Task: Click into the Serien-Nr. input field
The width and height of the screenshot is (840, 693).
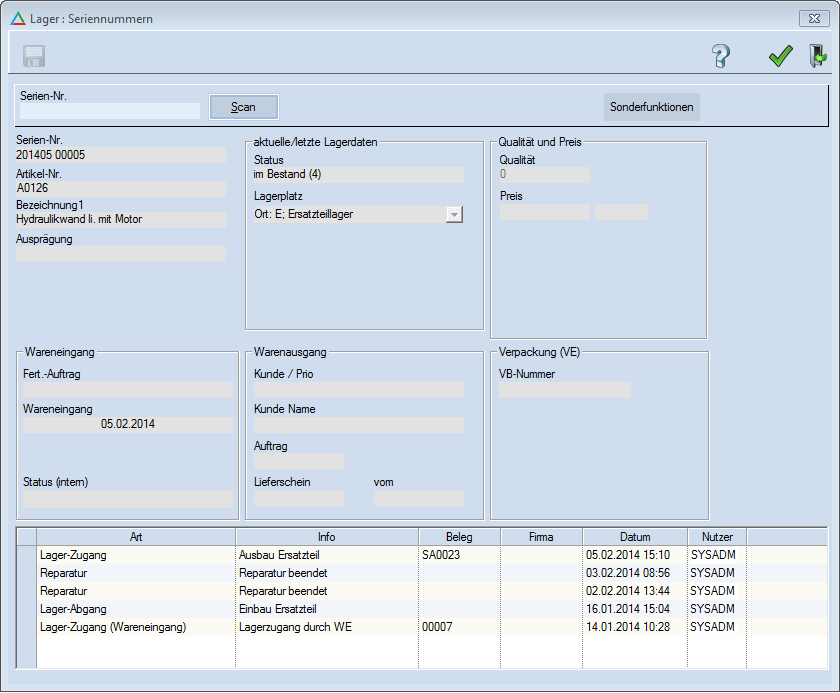Action: point(110,111)
